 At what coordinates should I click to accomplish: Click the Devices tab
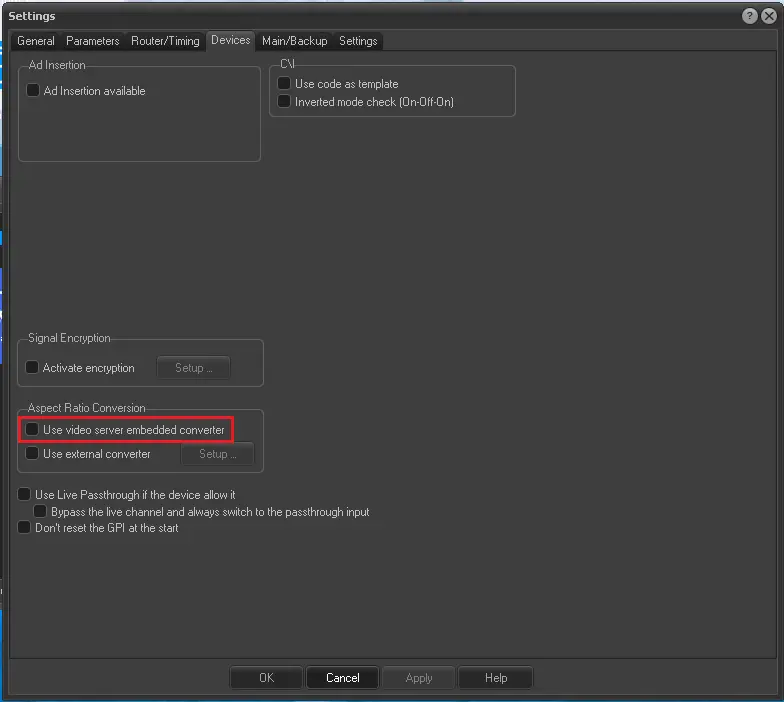230,40
